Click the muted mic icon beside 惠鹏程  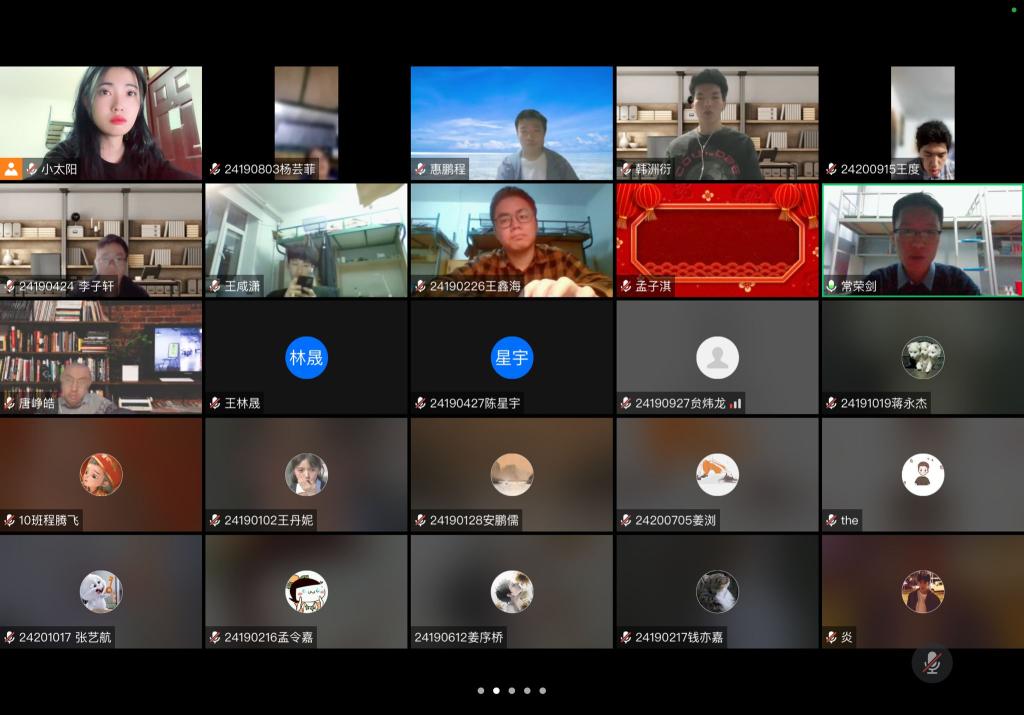pos(421,169)
